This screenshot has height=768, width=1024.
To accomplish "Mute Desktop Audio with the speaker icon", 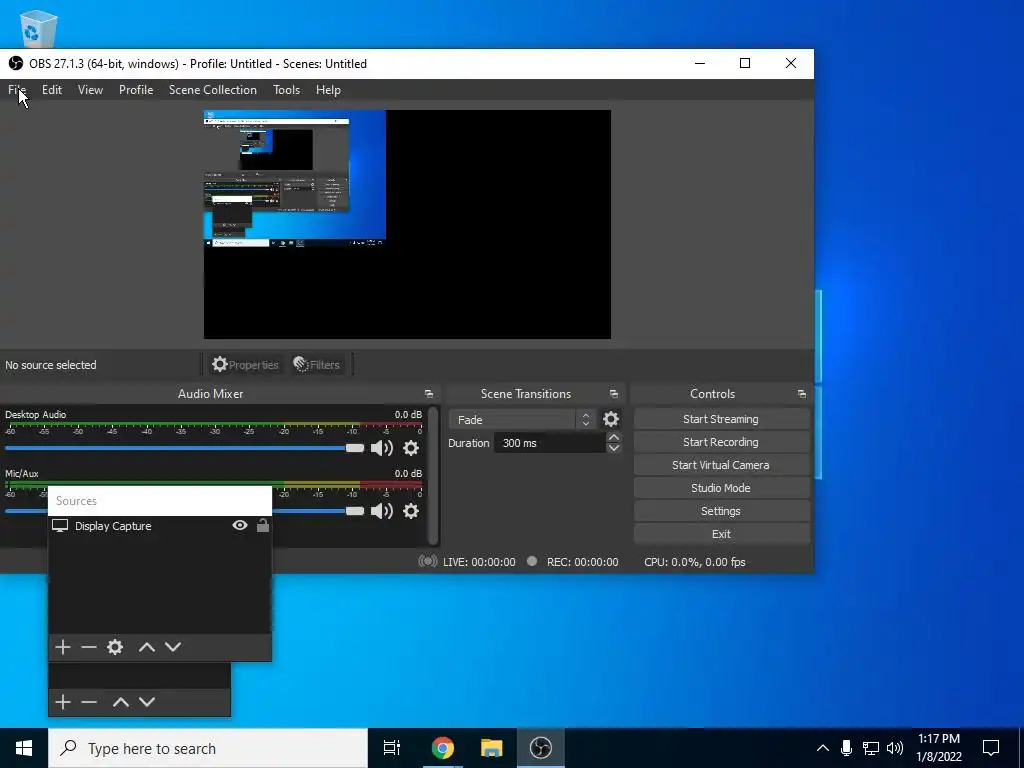I will click(x=382, y=448).
